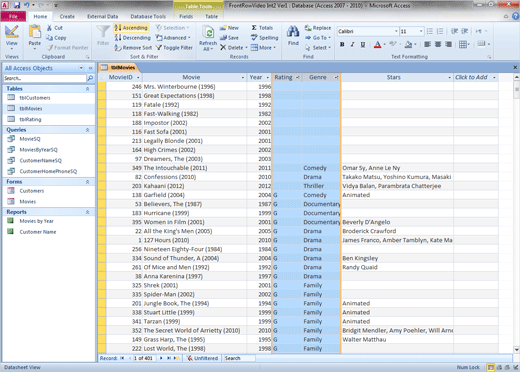Open Go To dropdown

(318, 38)
